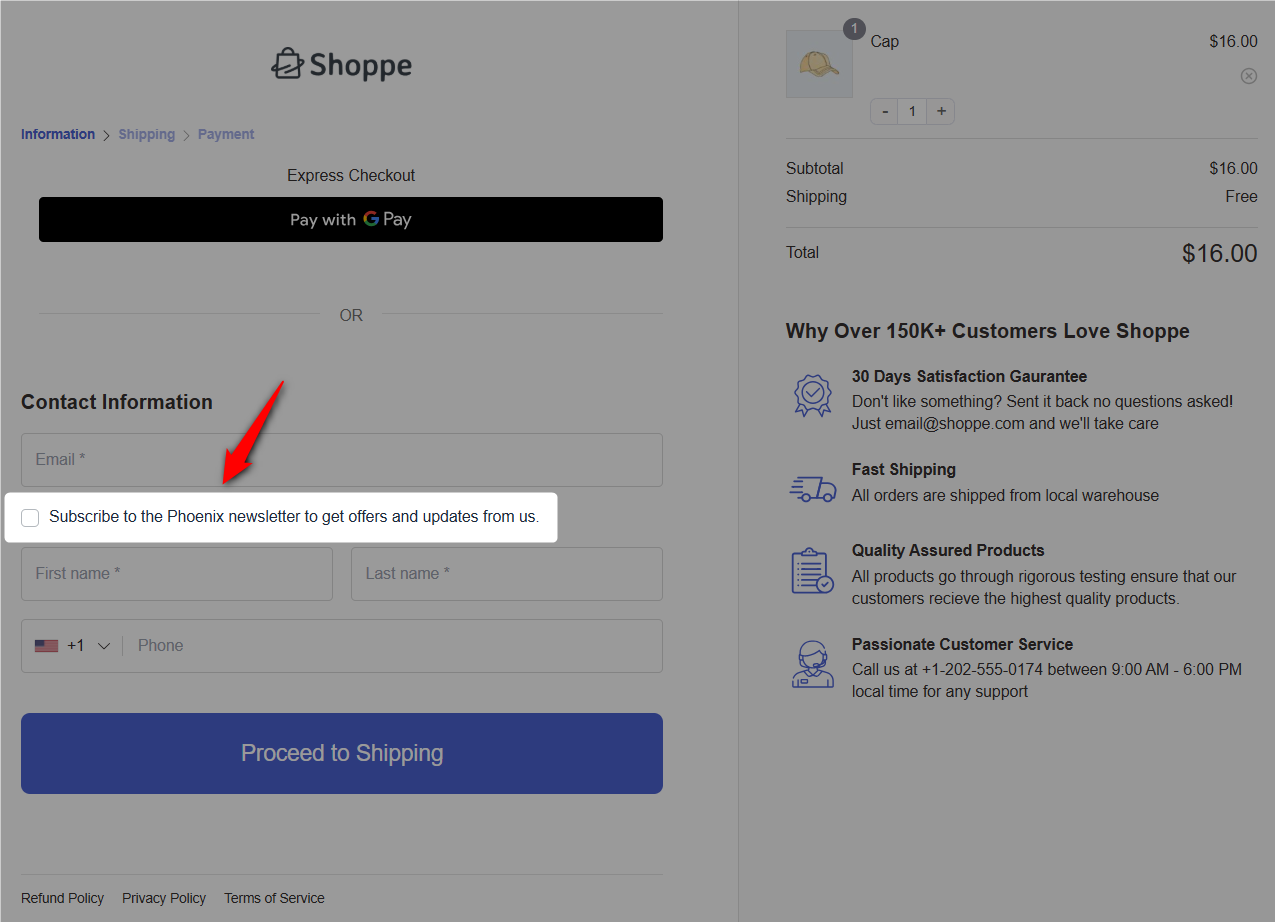Select the US flag icon in phone field
Screen dimensions: 1275x922
(x=47, y=645)
